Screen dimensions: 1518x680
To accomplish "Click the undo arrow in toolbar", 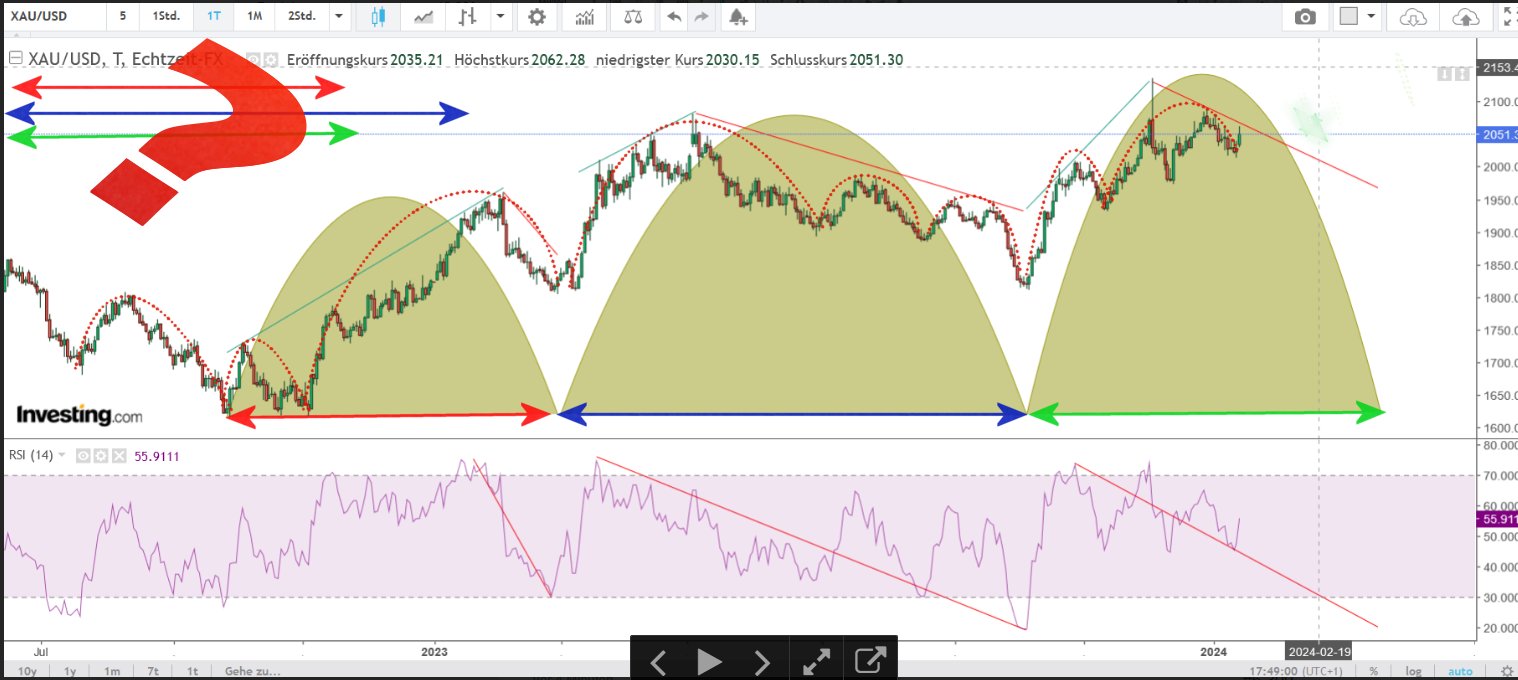I will point(675,17).
